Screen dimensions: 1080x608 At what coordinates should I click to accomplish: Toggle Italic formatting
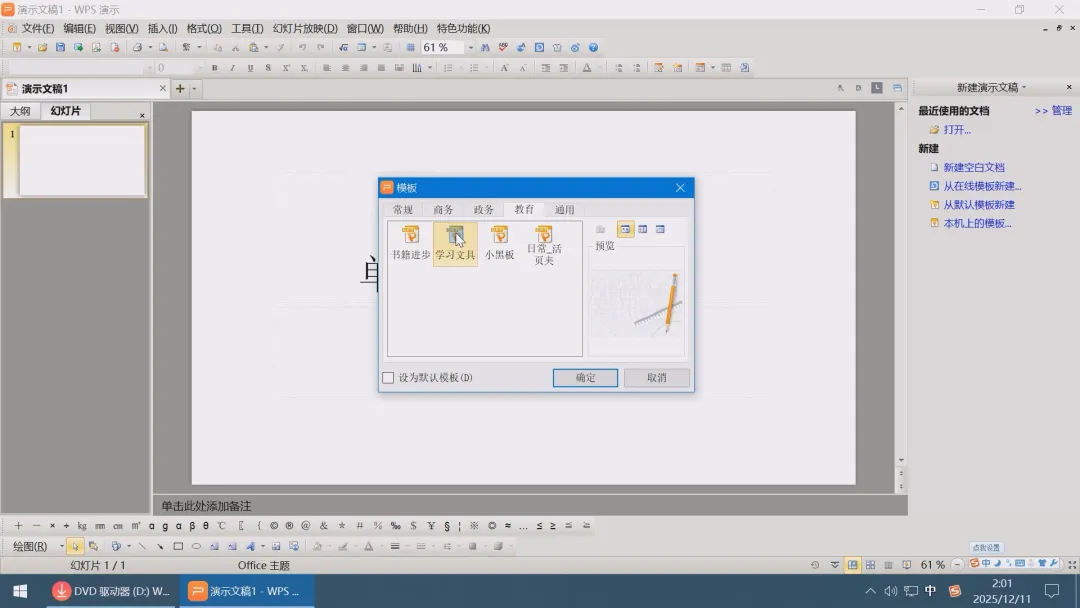point(232,67)
